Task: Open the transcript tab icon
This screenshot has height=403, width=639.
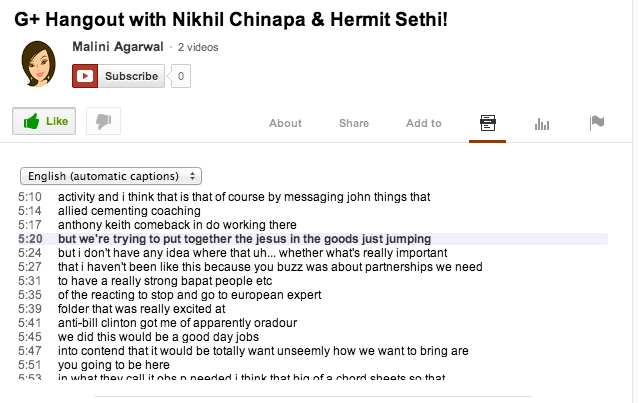Action: pyautogui.click(x=487, y=123)
